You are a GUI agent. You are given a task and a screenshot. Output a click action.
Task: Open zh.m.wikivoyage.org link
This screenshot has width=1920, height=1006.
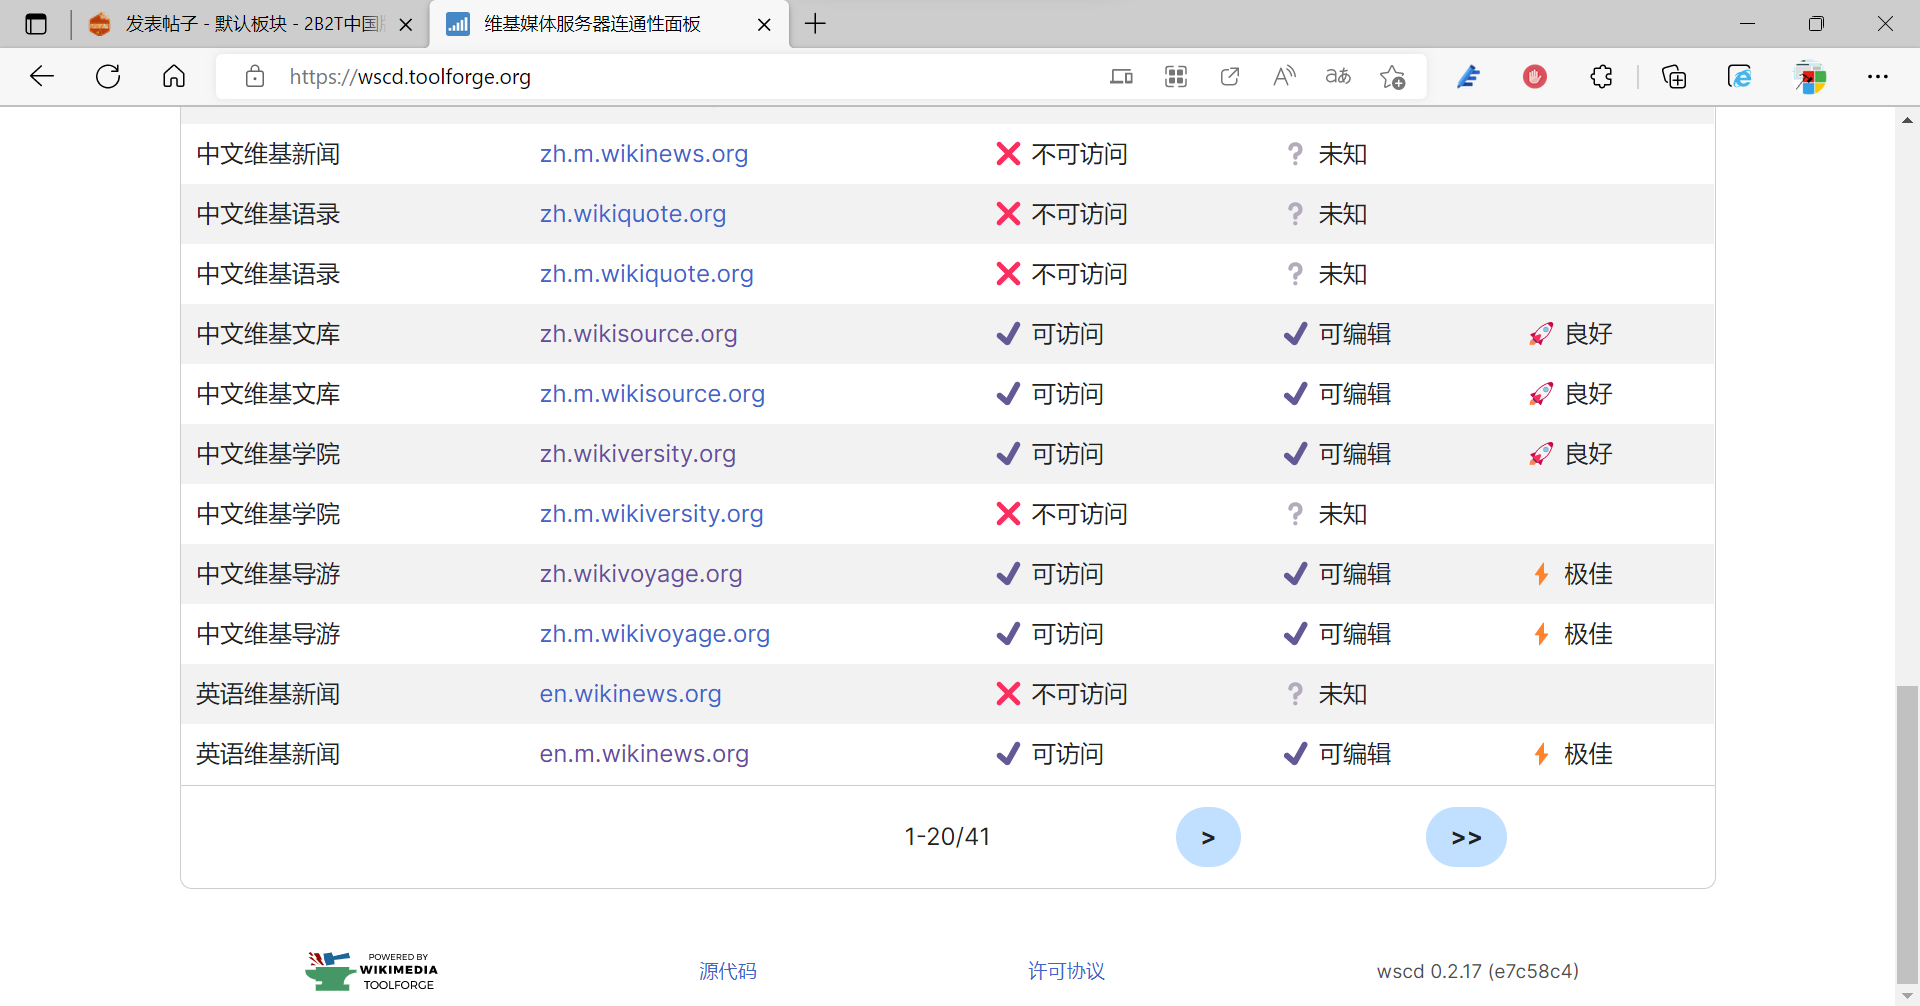655,634
